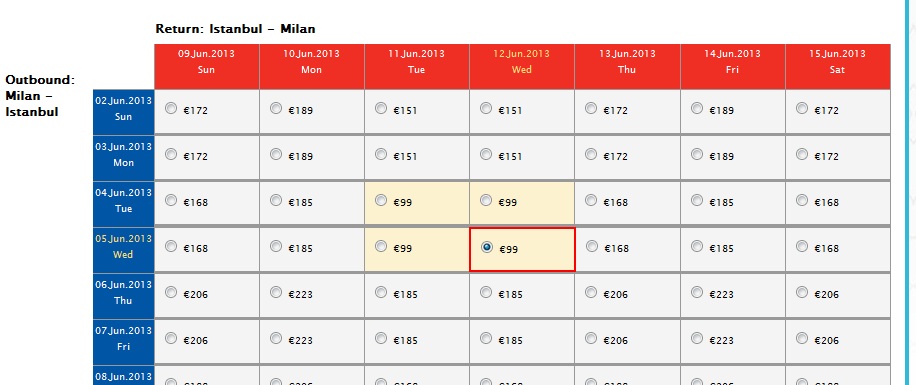Screen dimensions: 916x385
Task: Select €206 fare for 06 Jun outbound, 13 Jun return
Action: point(591,293)
